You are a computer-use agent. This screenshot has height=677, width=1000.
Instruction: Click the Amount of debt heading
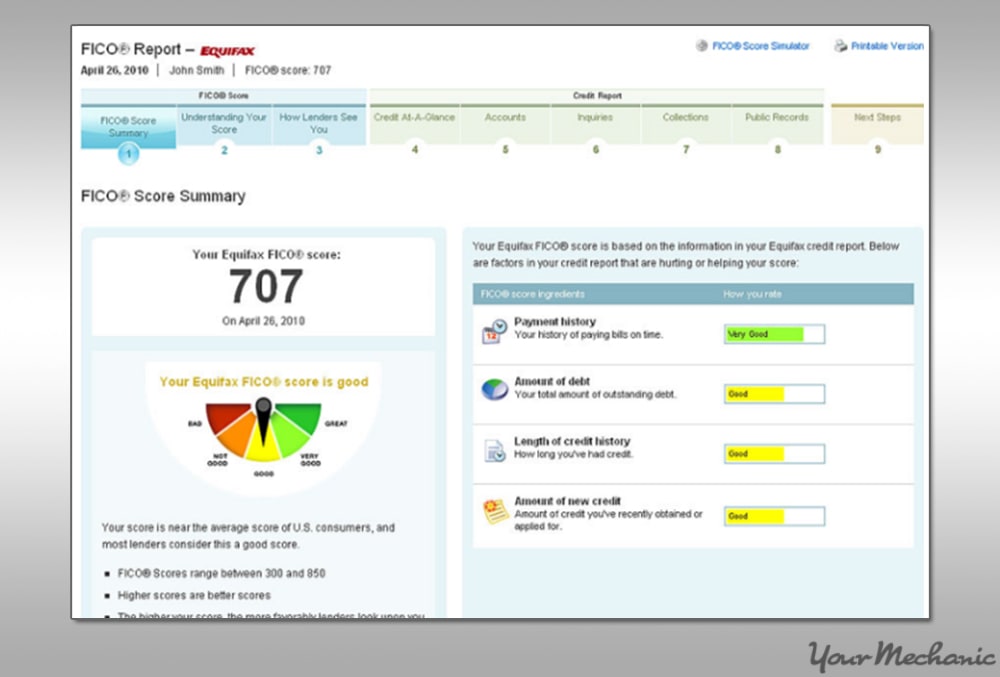(552, 381)
